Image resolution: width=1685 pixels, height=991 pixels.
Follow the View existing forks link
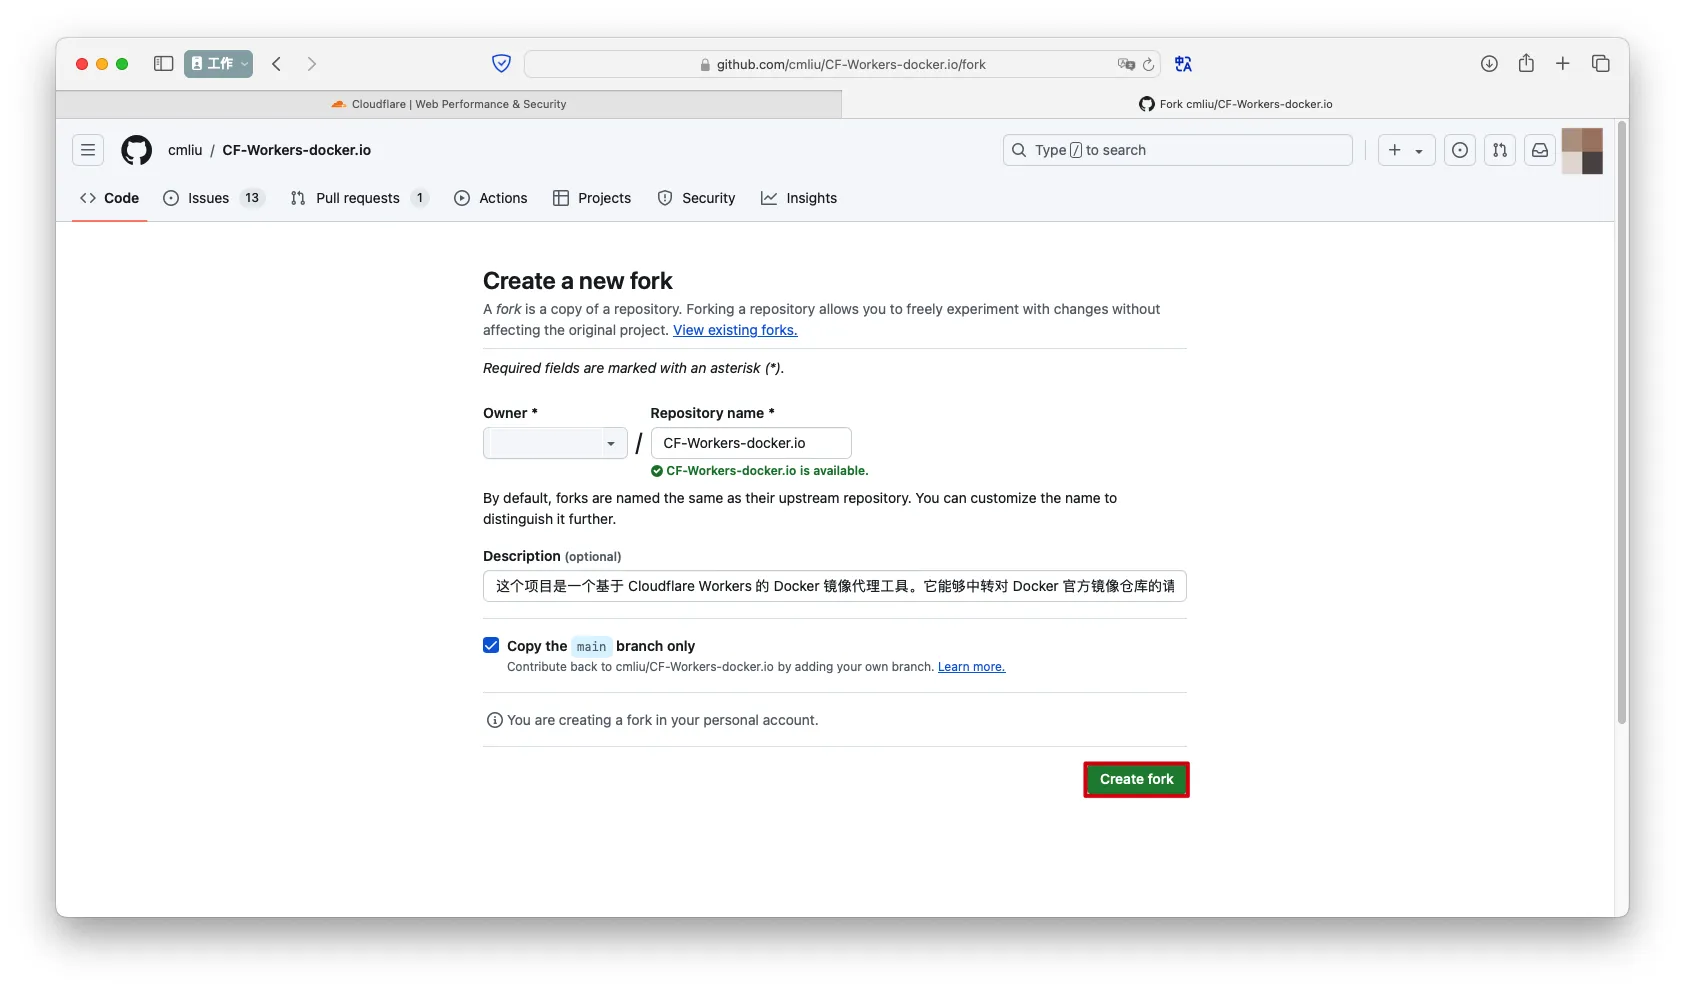735,330
